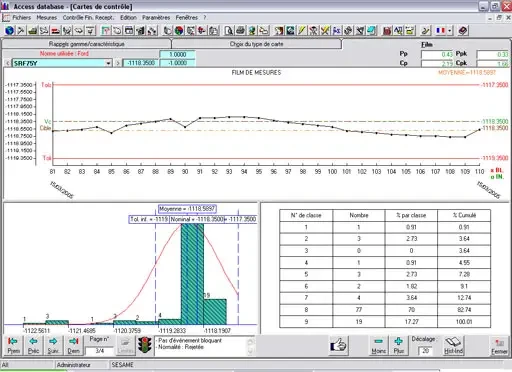
Task: Click the Fx function toolbar icon
Action: click(x=336, y=31)
